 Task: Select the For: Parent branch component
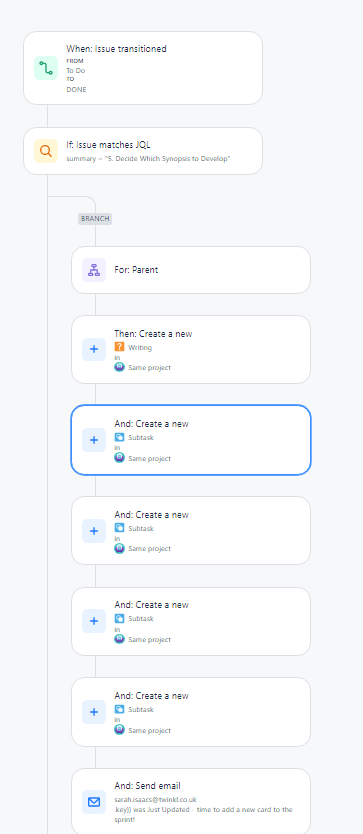click(x=191, y=270)
